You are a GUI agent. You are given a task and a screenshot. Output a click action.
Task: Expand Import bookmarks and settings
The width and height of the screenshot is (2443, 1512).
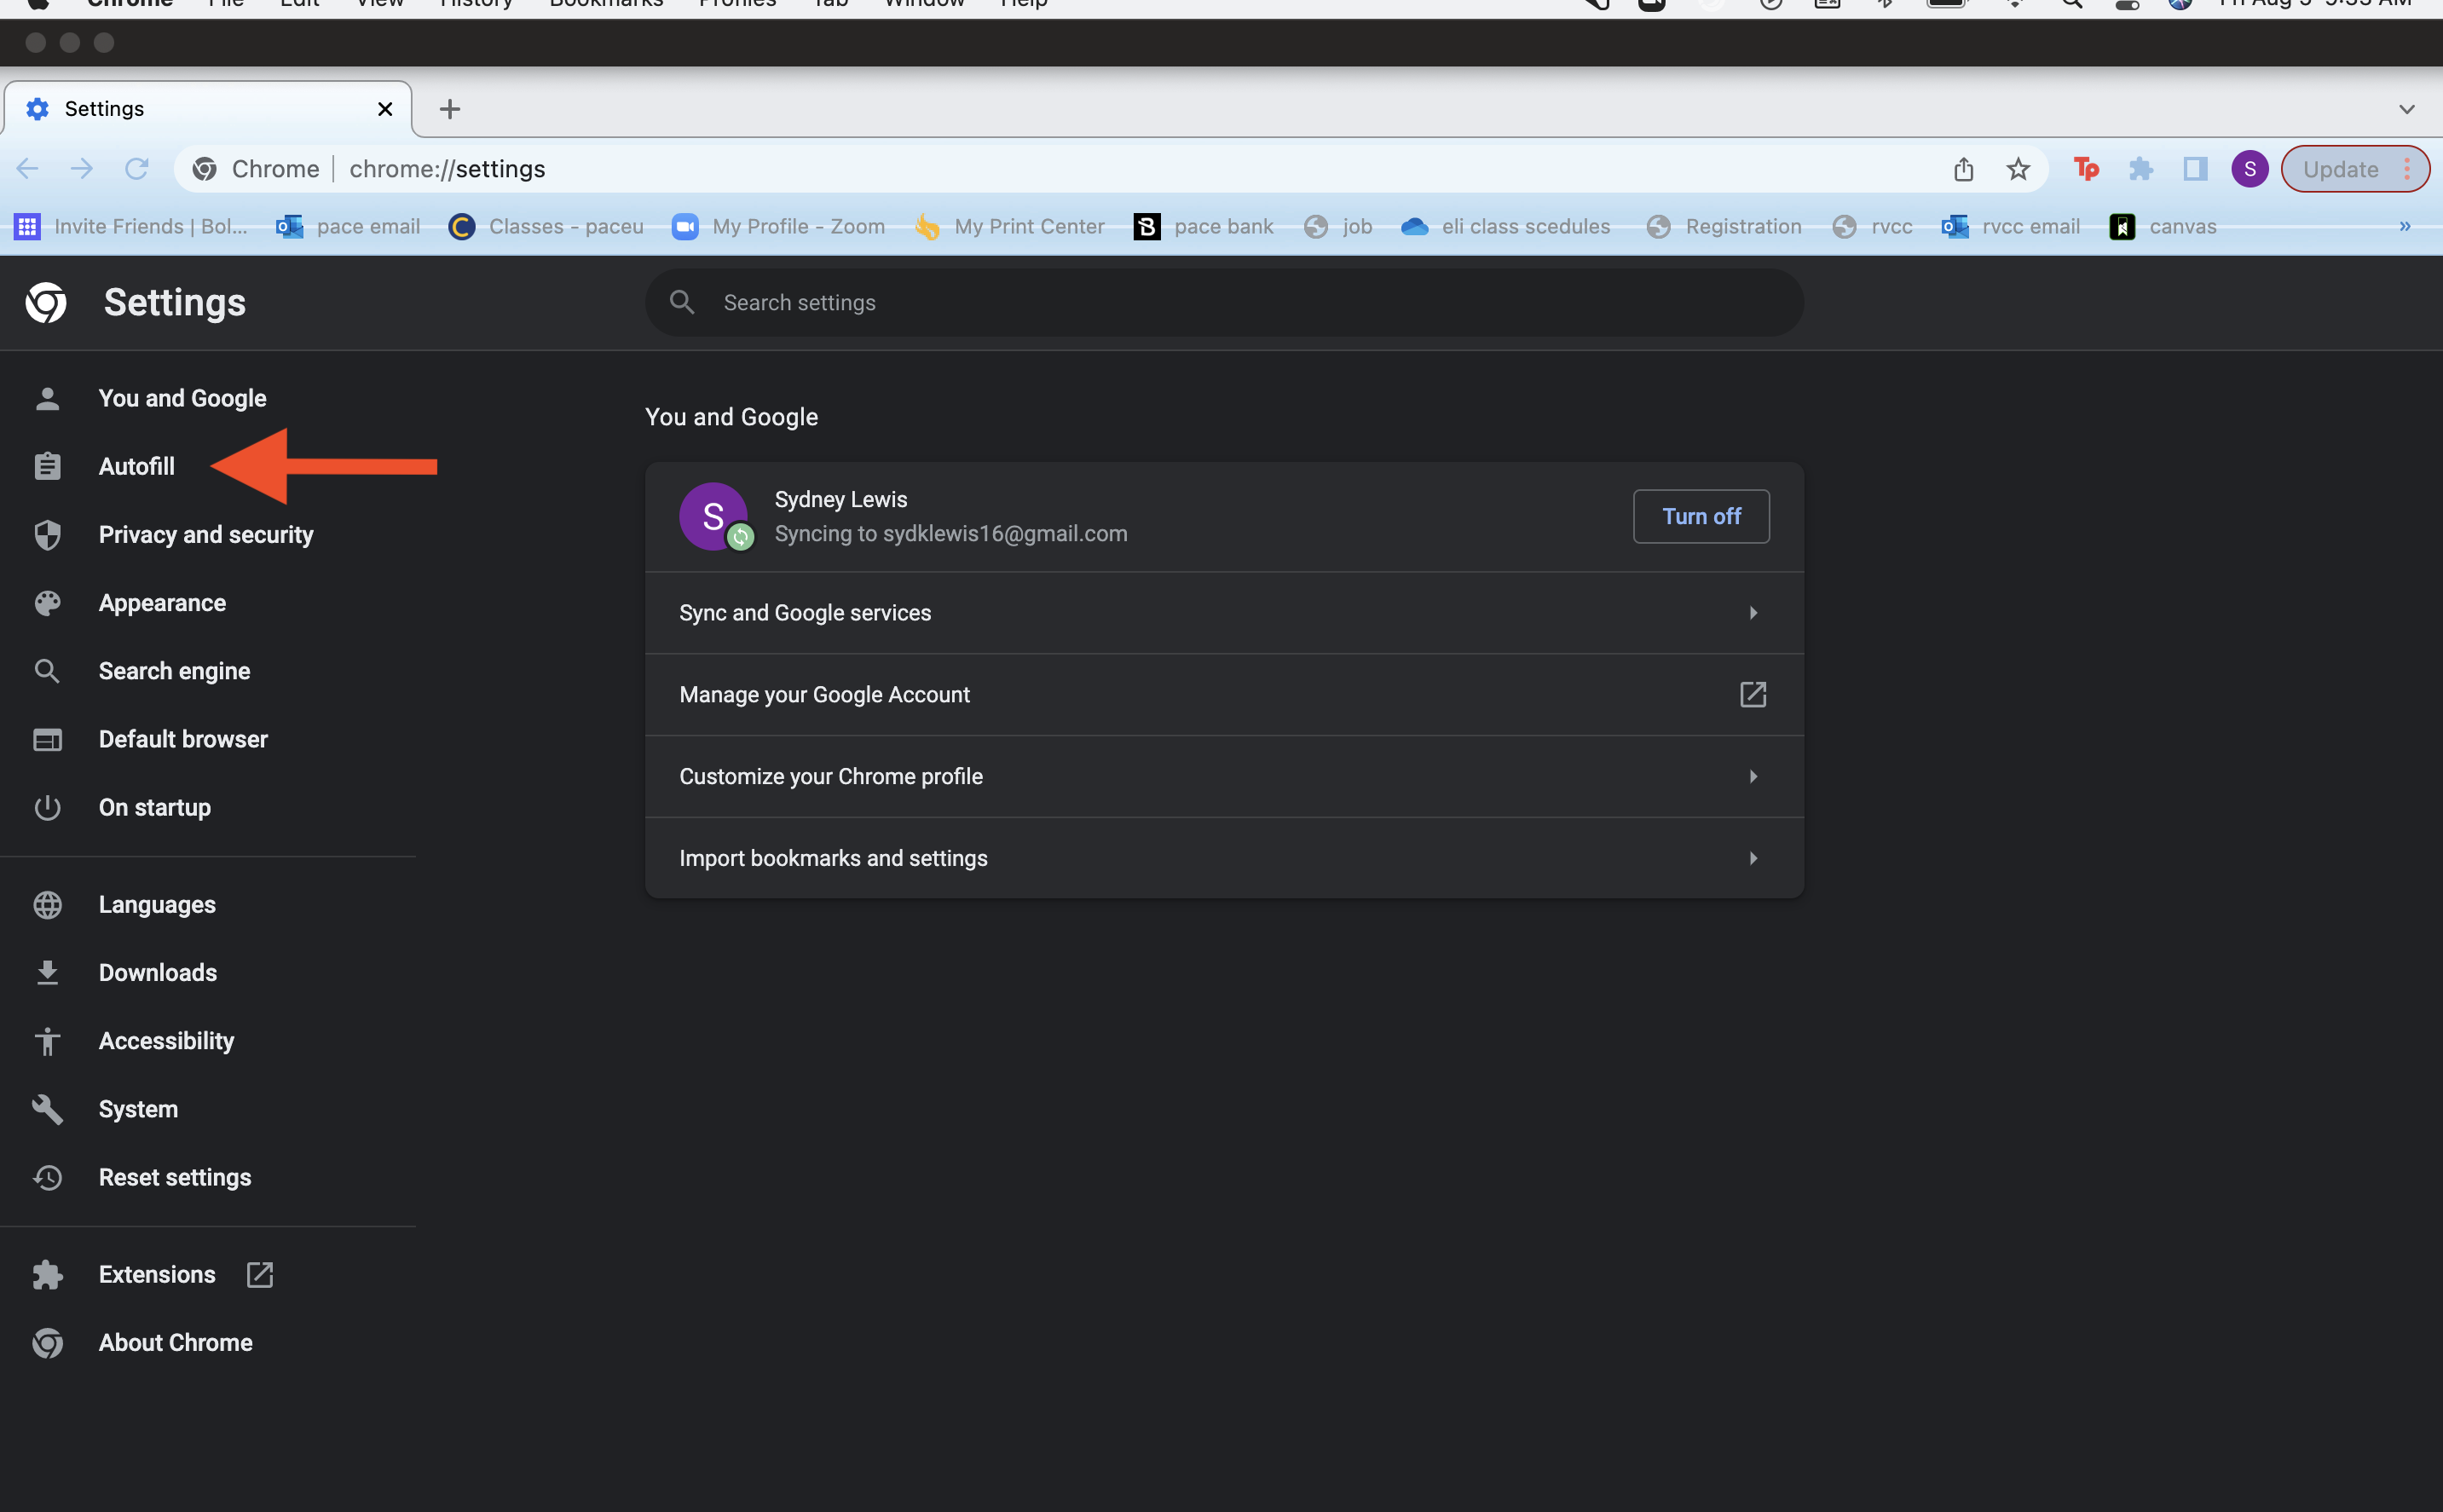tap(1224, 858)
